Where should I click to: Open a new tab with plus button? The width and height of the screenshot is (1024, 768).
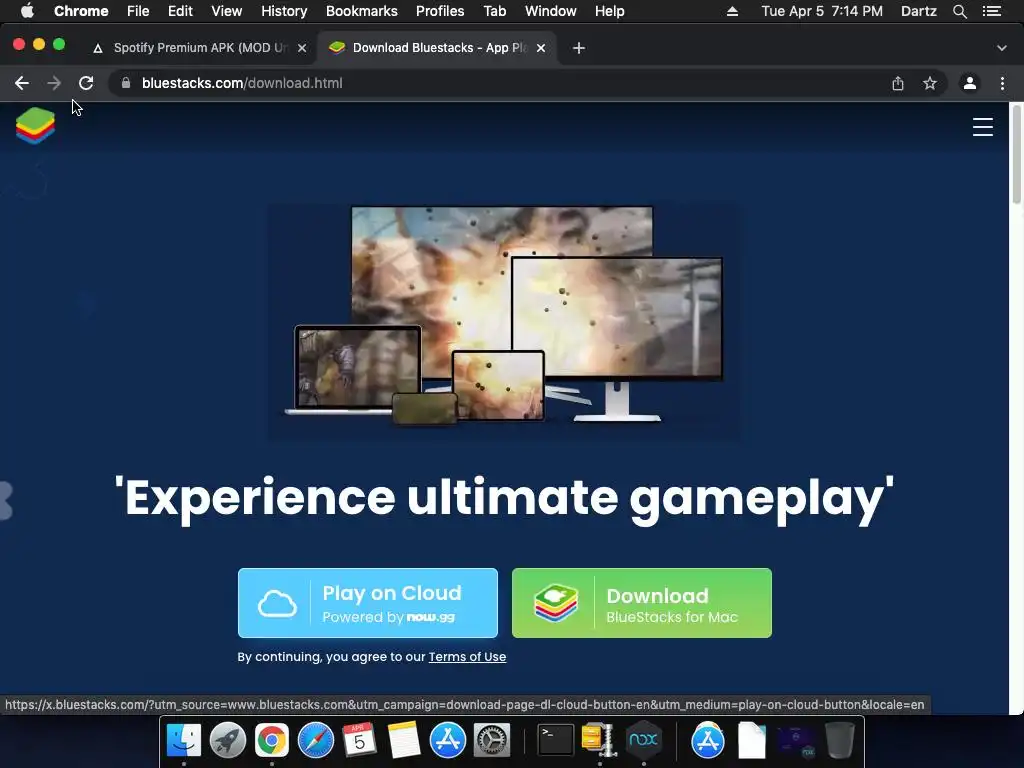pos(579,48)
